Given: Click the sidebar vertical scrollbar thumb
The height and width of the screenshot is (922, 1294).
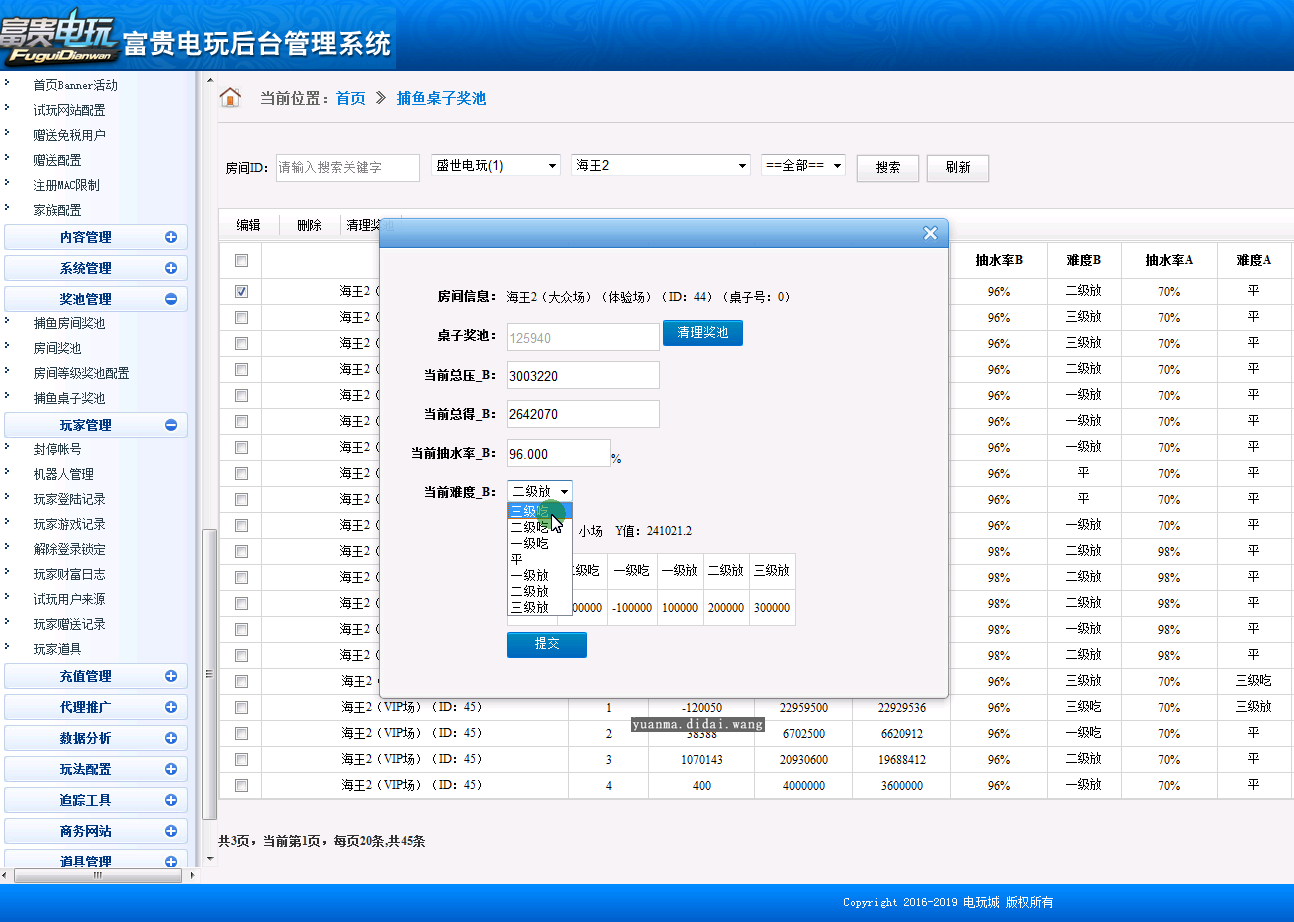Looking at the screenshot, I should 210,675.
